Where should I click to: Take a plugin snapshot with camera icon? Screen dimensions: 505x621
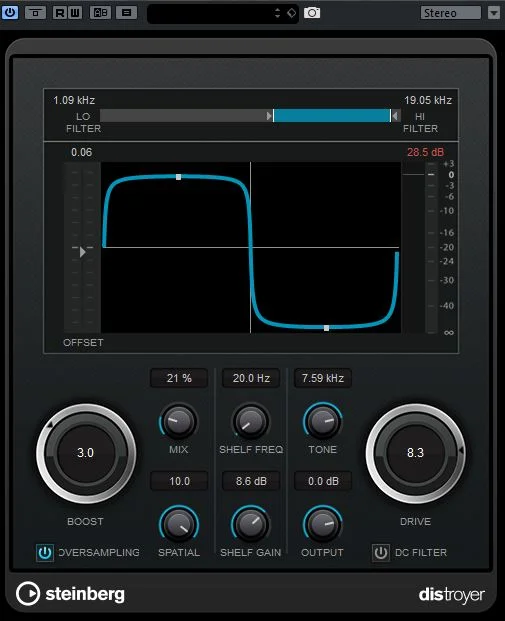click(312, 13)
